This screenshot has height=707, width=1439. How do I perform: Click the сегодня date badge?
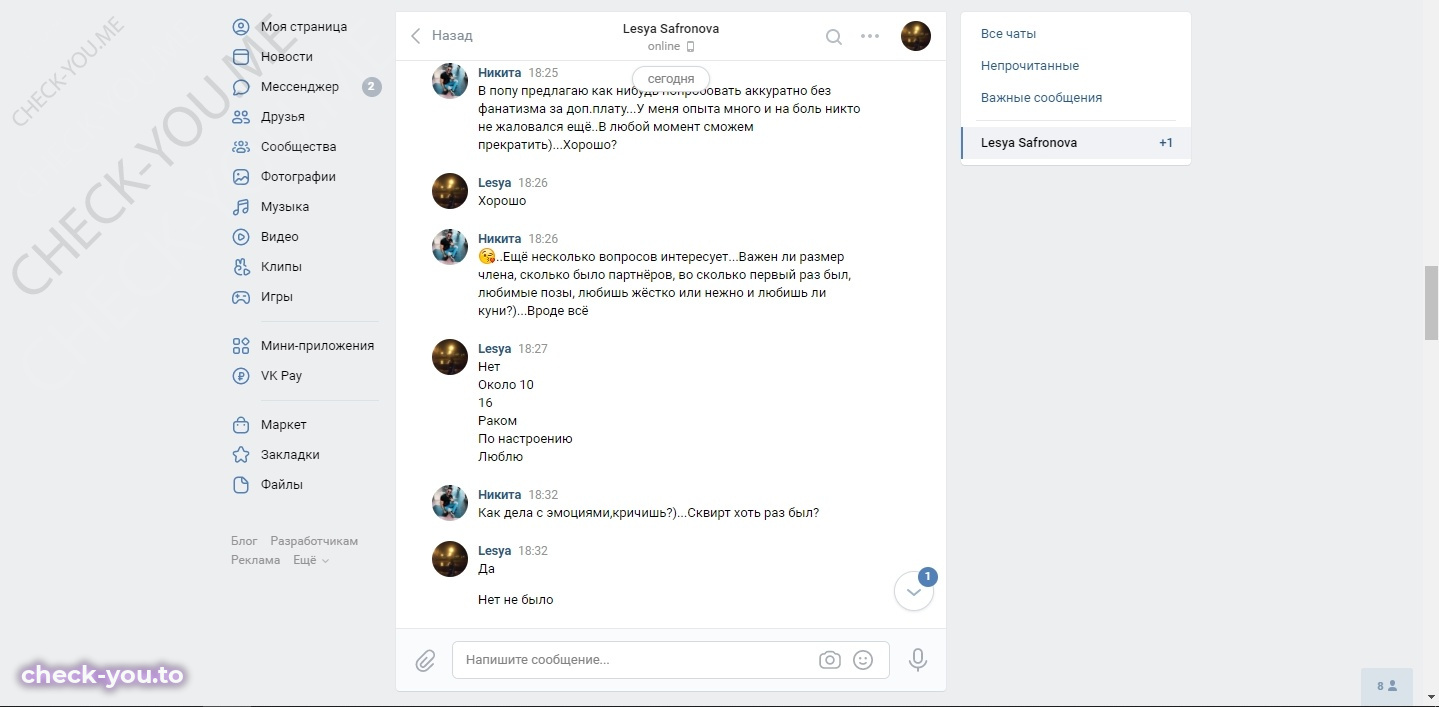[671, 78]
